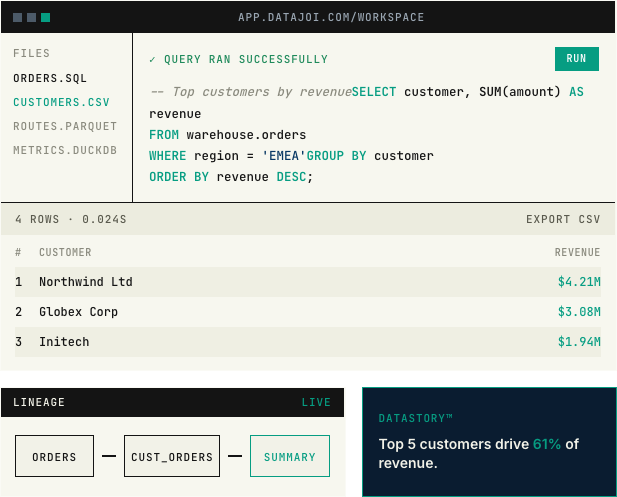
Task: Click the app.datajoi.com/workspace address text
Action: [331, 17]
